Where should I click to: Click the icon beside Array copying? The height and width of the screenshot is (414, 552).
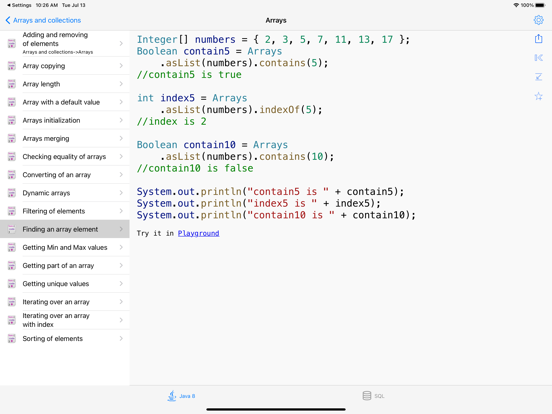coord(12,66)
